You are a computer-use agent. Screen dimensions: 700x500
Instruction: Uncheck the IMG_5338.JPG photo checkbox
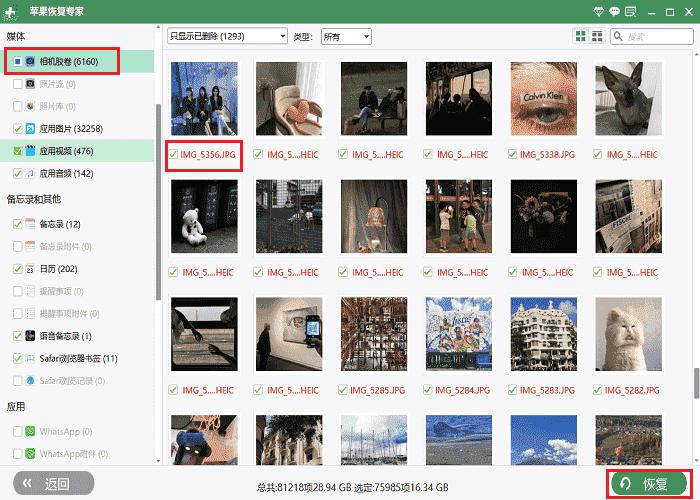tap(514, 155)
